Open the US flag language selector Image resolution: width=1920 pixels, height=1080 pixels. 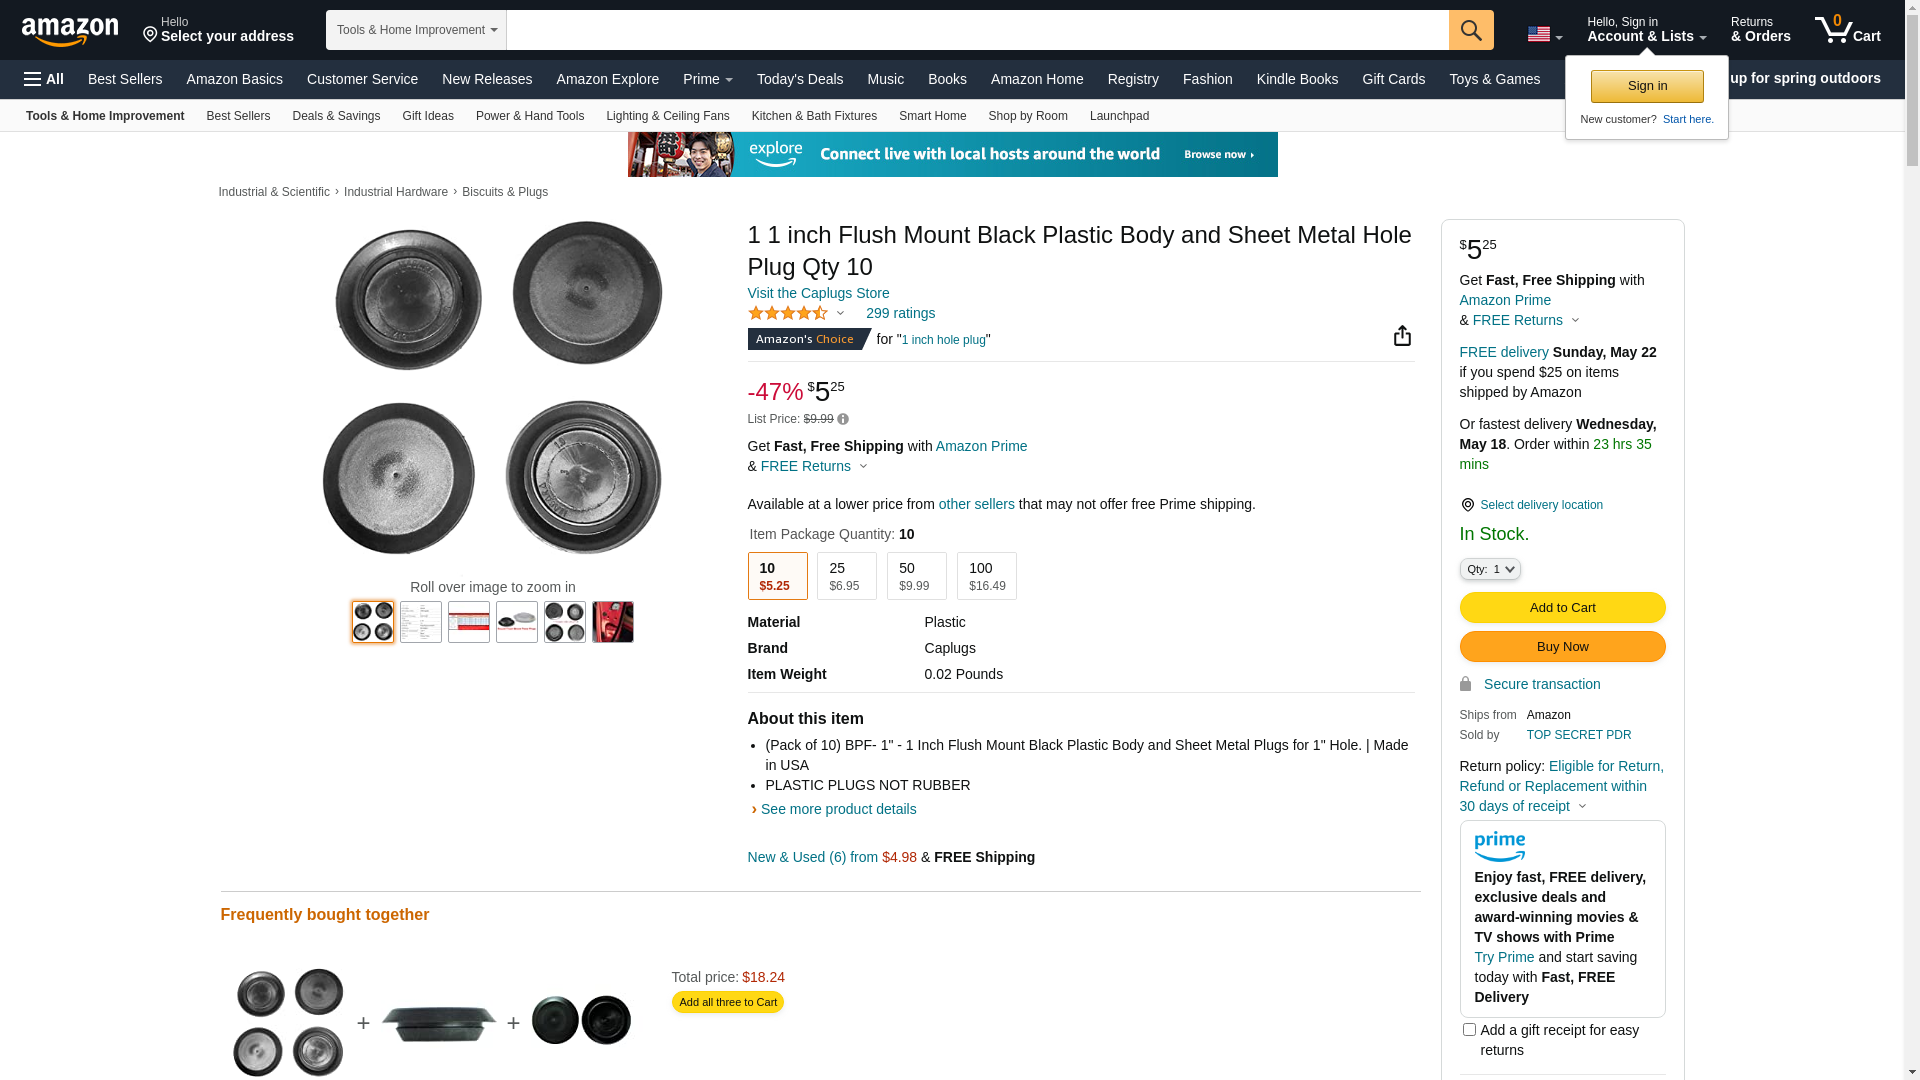coord(1544,35)
